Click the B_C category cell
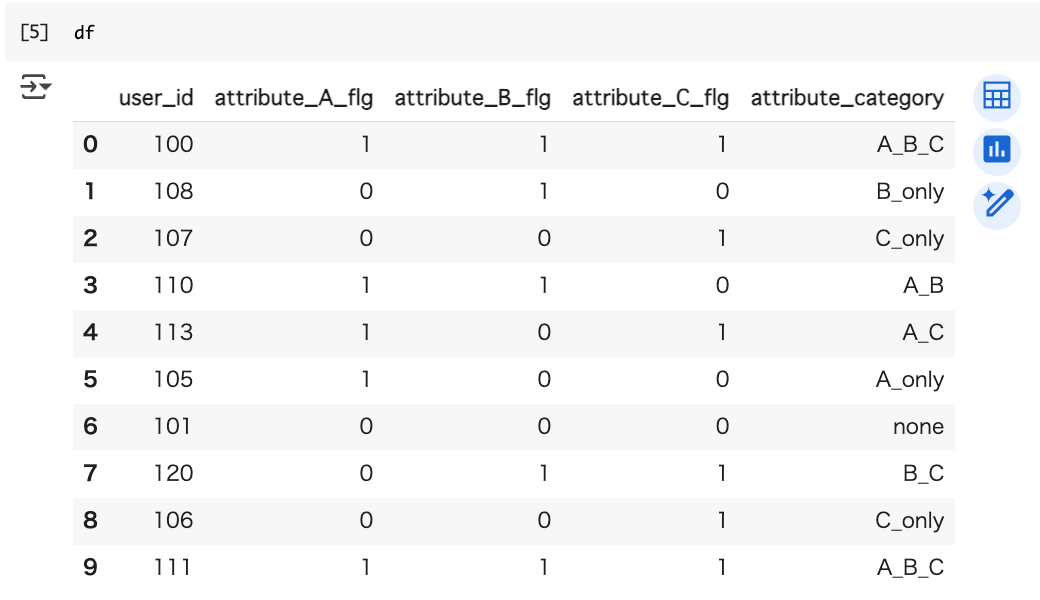This screenshot has width=1040, height=600. click(x=923, y=473)
